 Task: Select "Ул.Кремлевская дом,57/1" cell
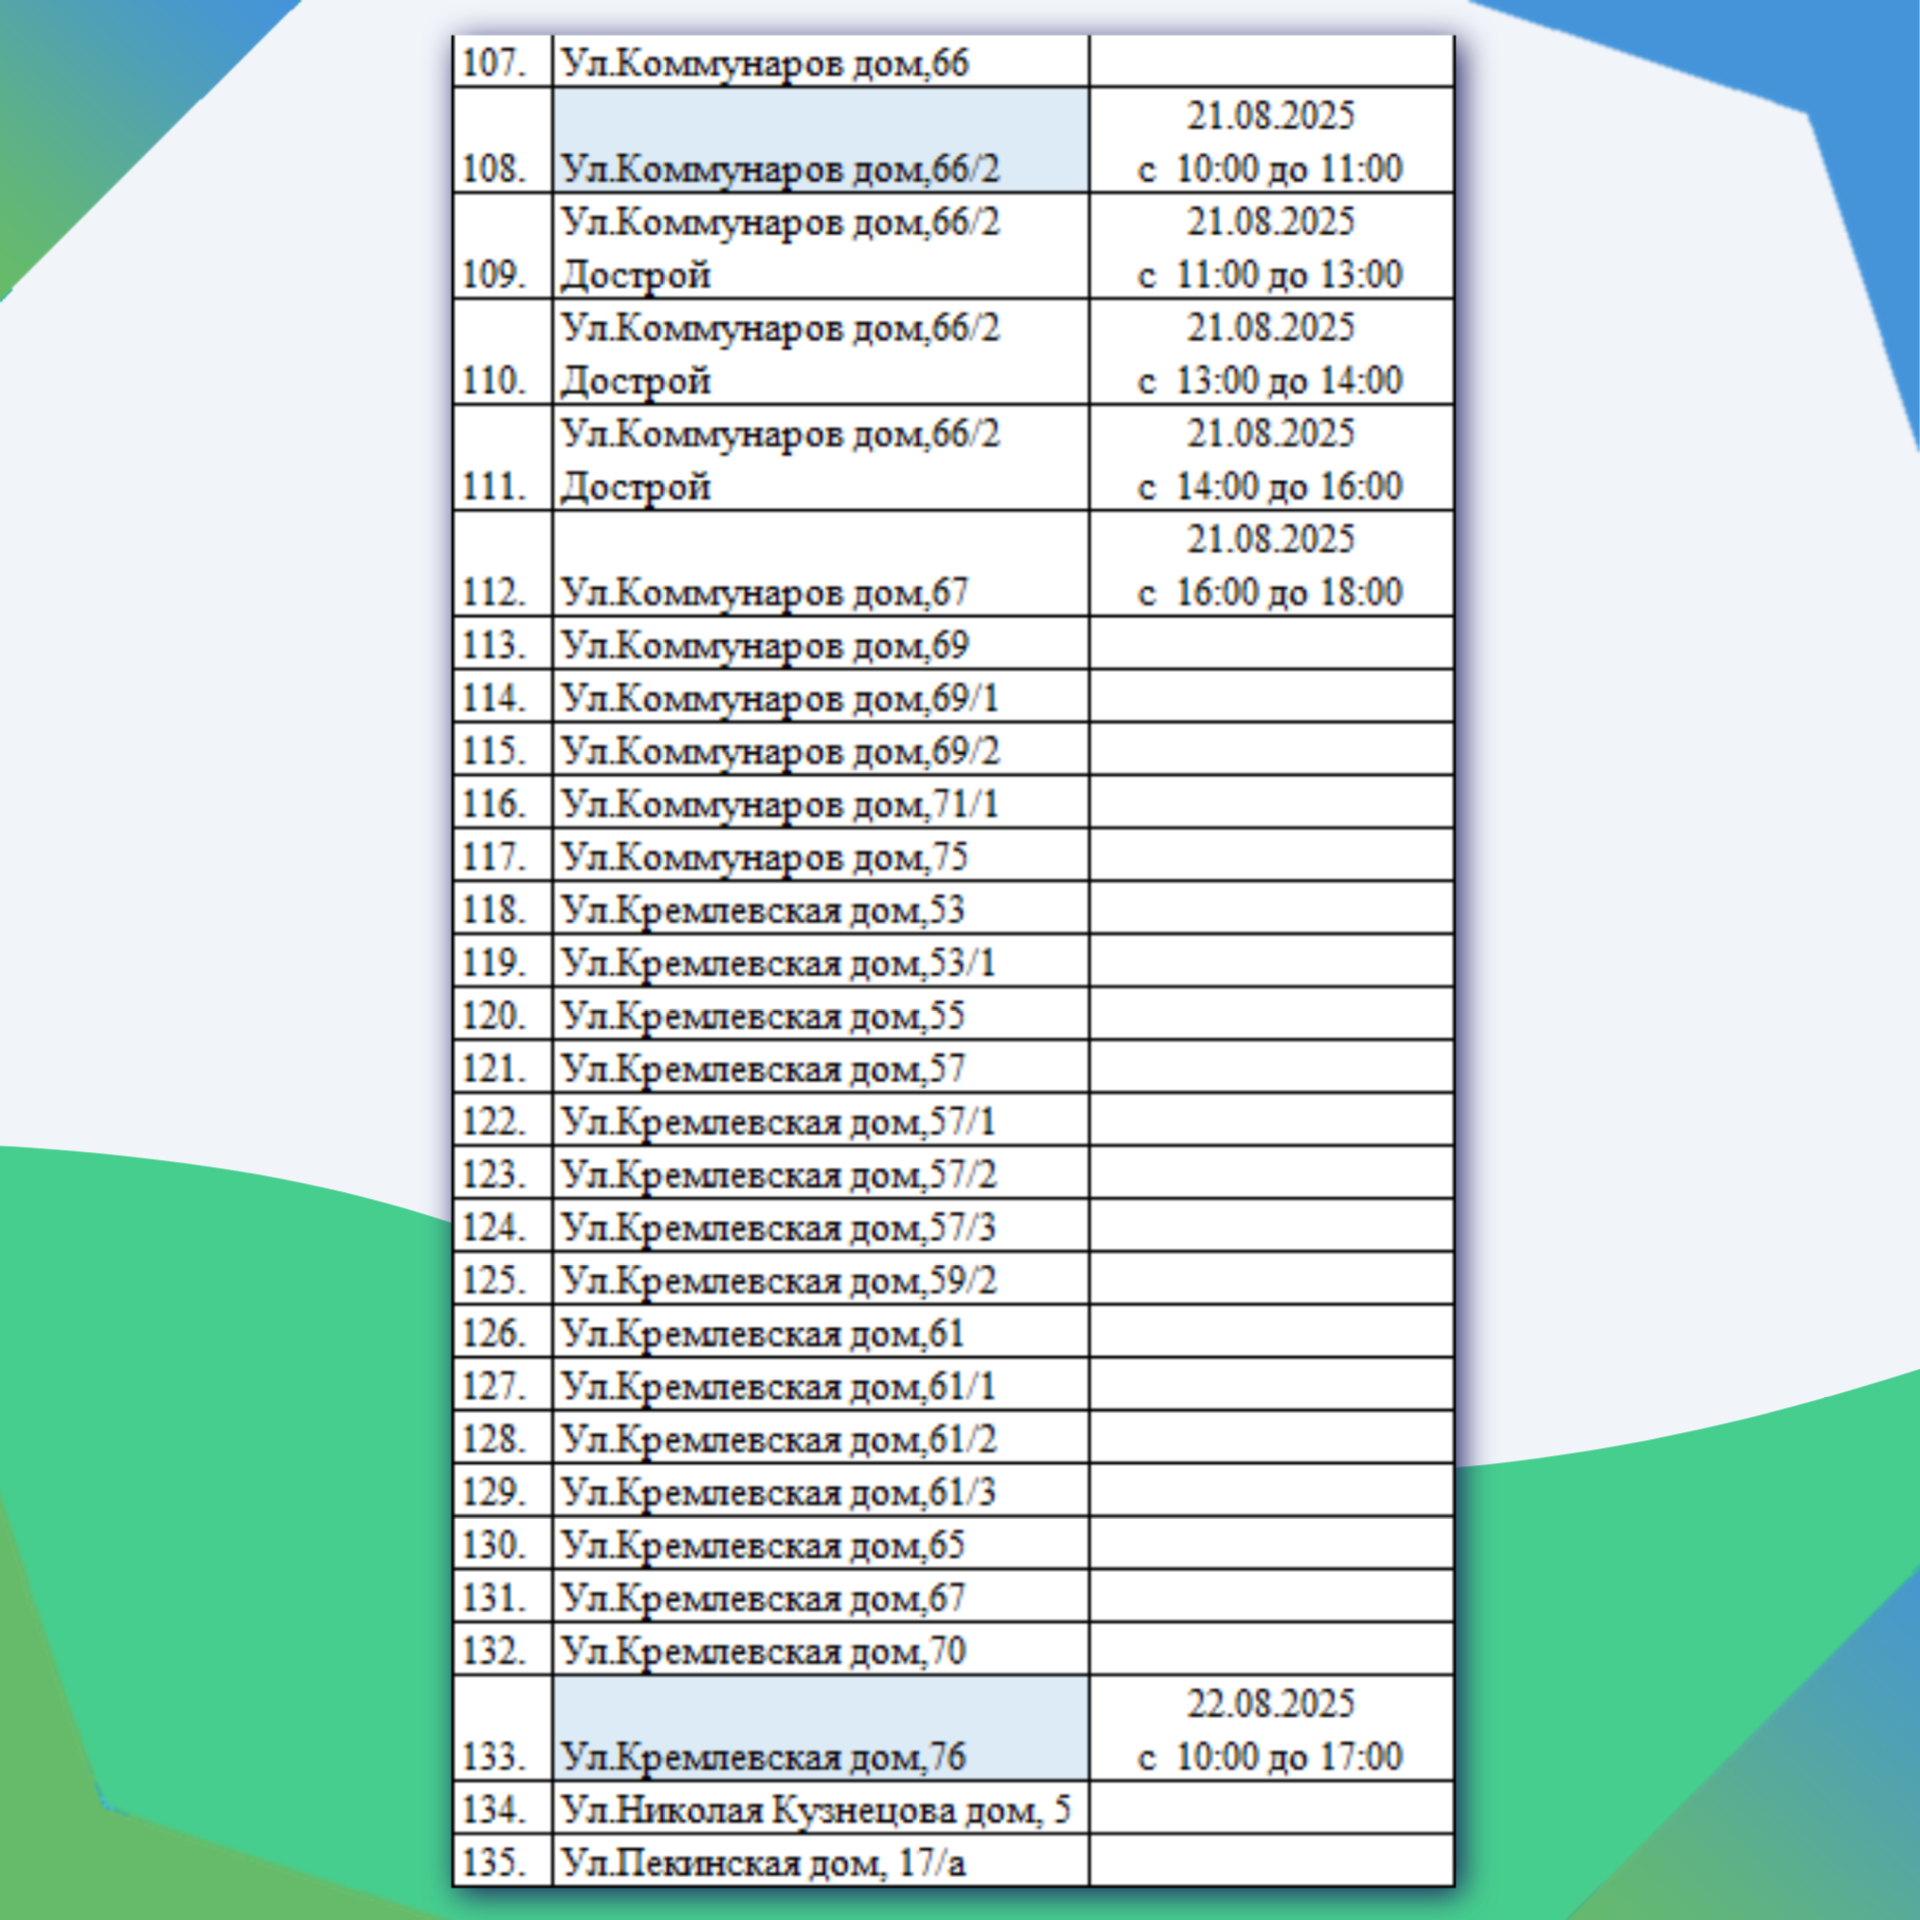point(821,1121)
